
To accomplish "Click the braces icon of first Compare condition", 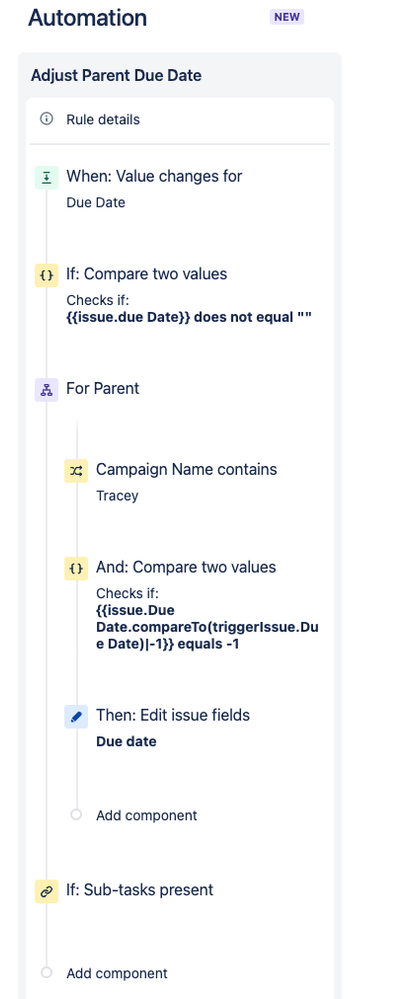I will [x=47, y=276].
